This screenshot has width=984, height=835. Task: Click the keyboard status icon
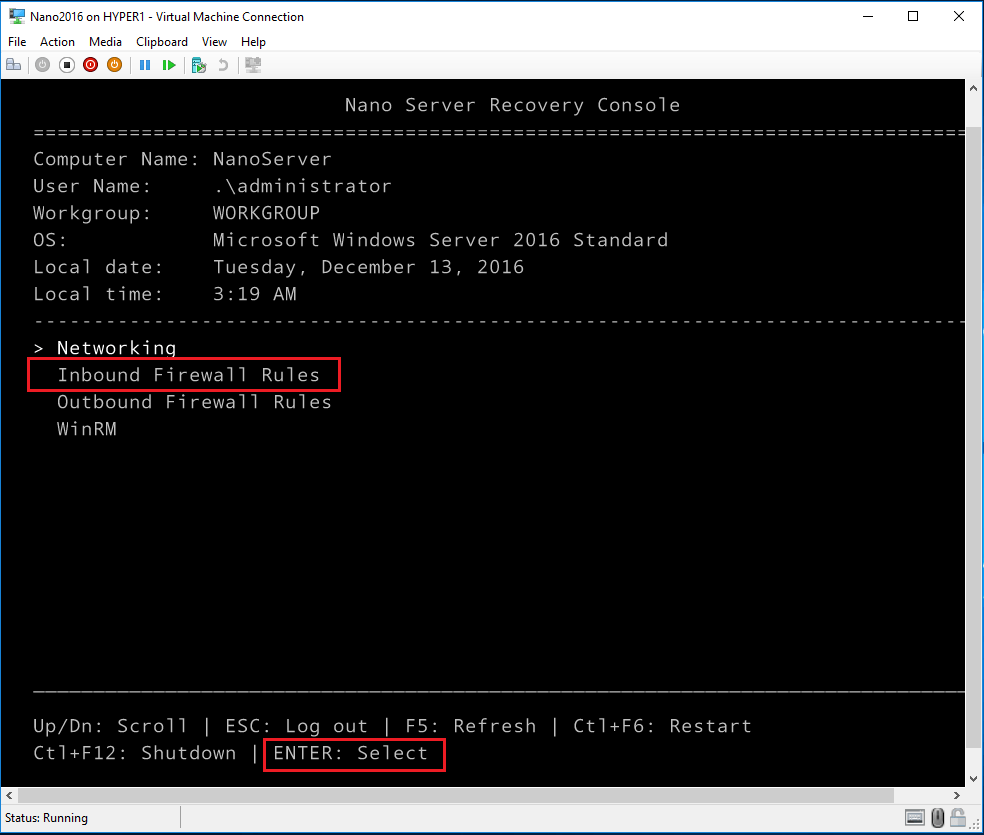[915, 818]
